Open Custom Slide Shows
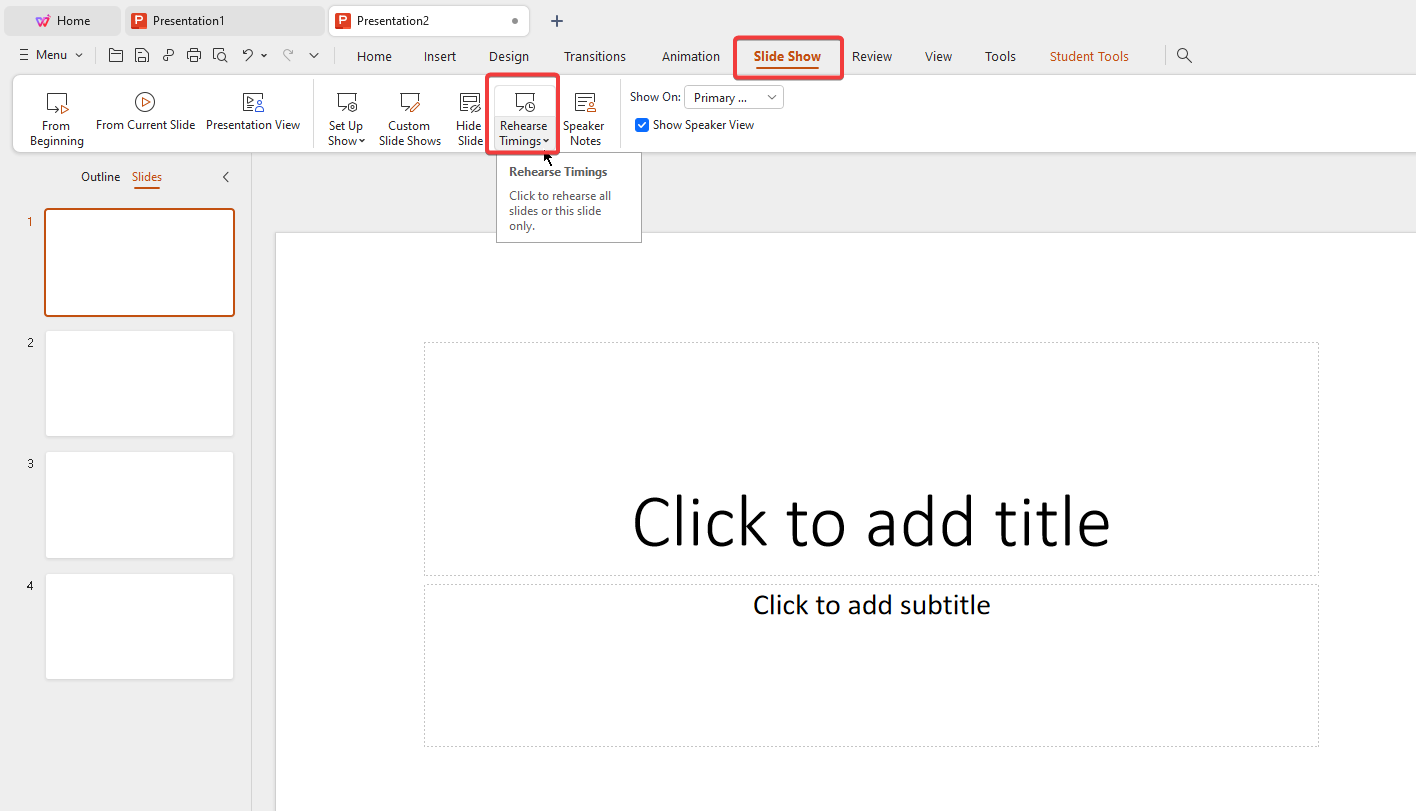The height and width of the screenshot is (811, 1416). point(409,113)
